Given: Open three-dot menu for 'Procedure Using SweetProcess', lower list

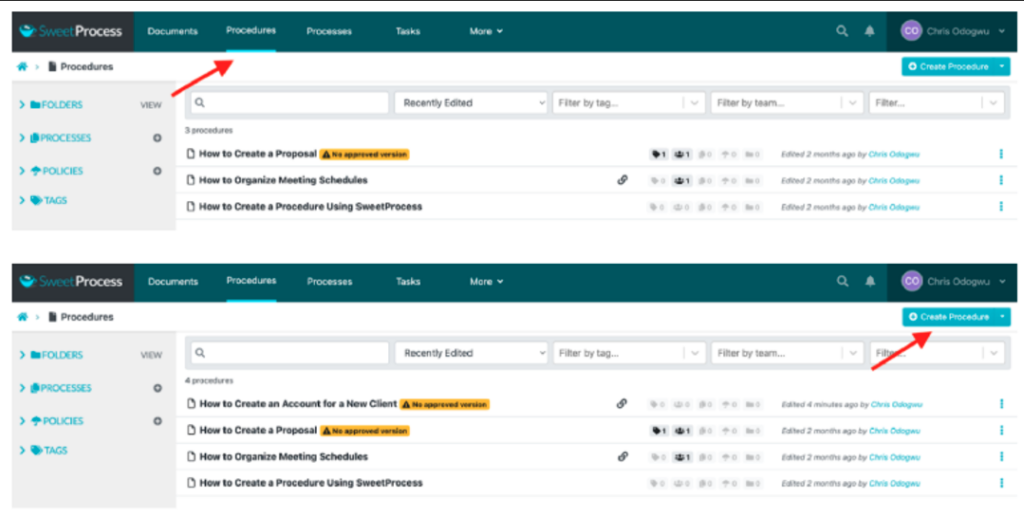Looking at the screenshot, I should (1001, 482).
